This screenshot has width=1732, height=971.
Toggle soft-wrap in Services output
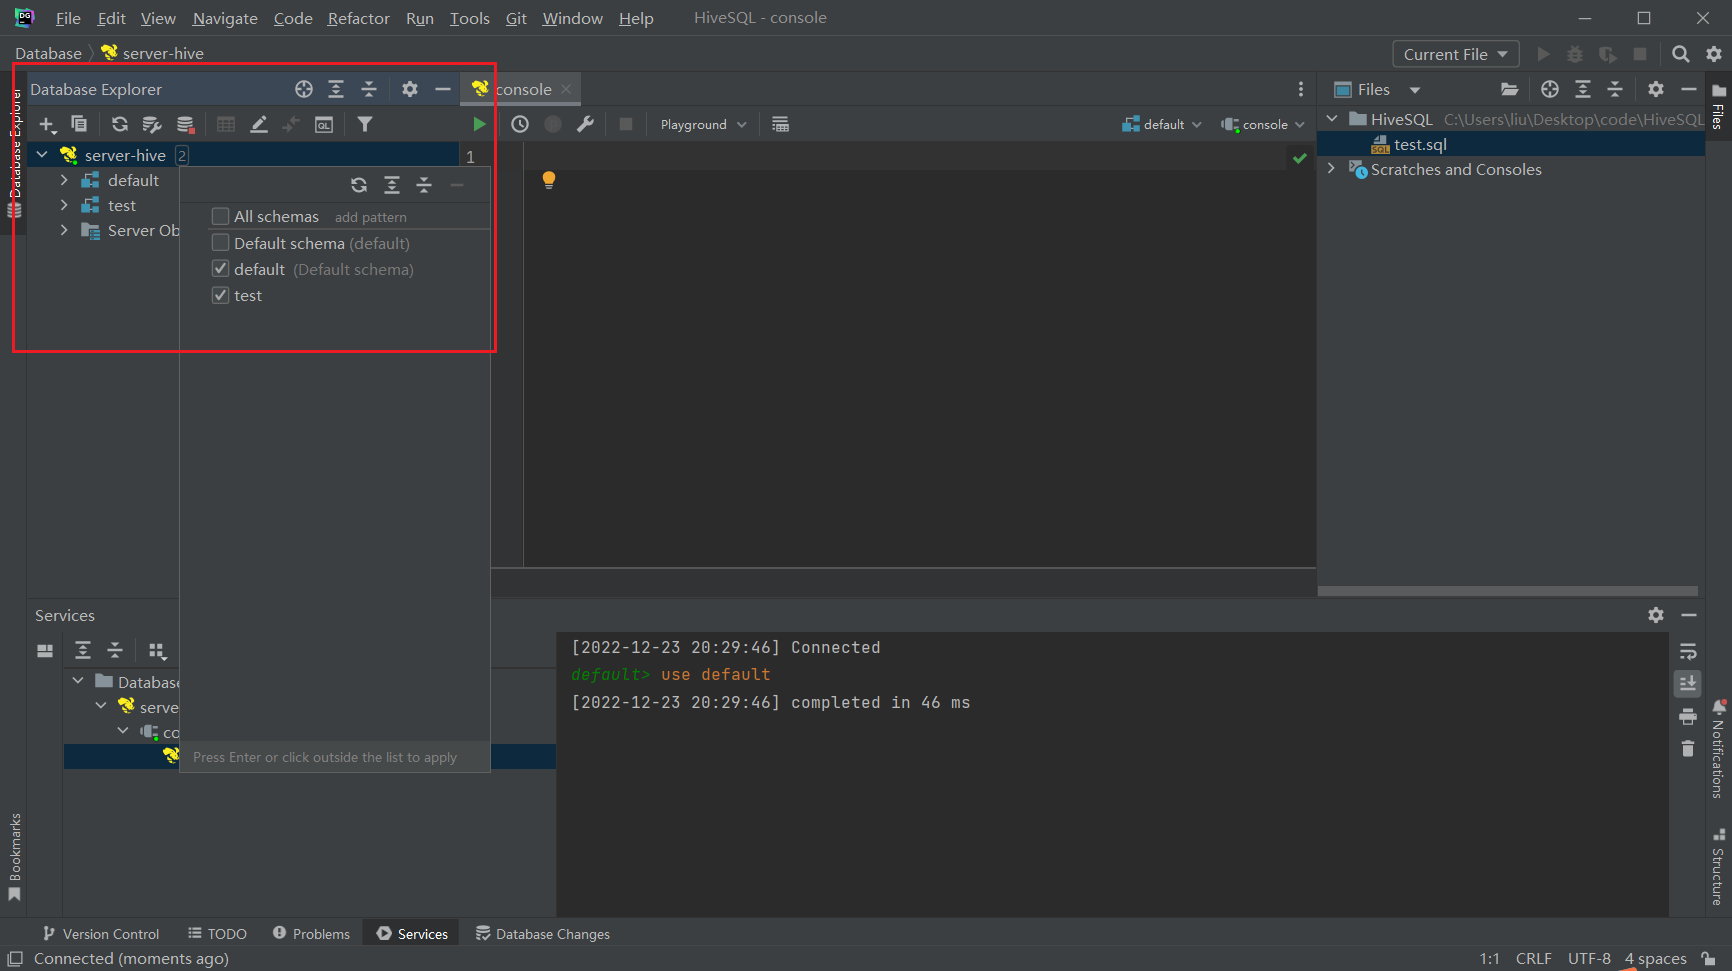click(x=1688, y=652)
